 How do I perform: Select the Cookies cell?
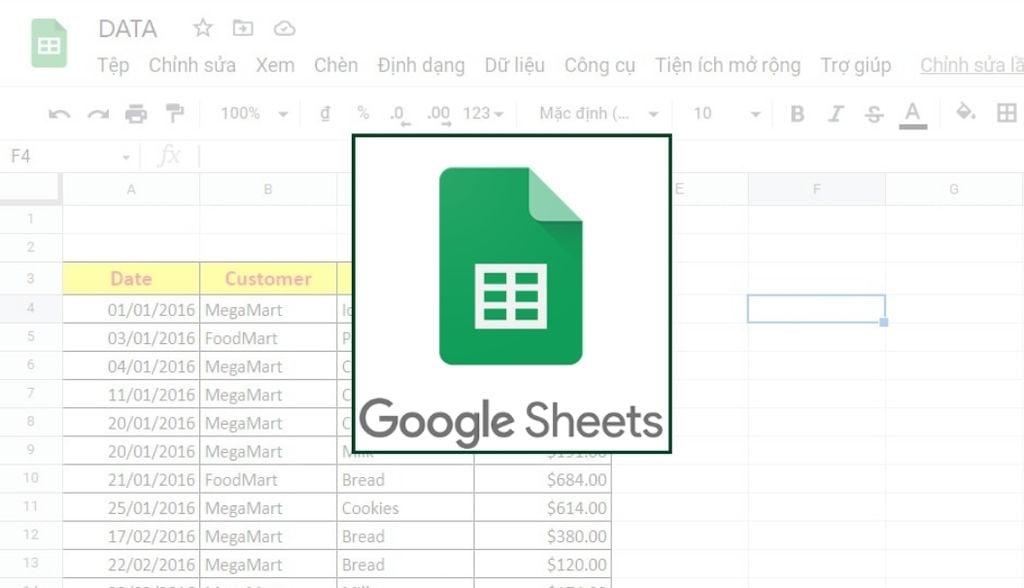tap(405, 508)
